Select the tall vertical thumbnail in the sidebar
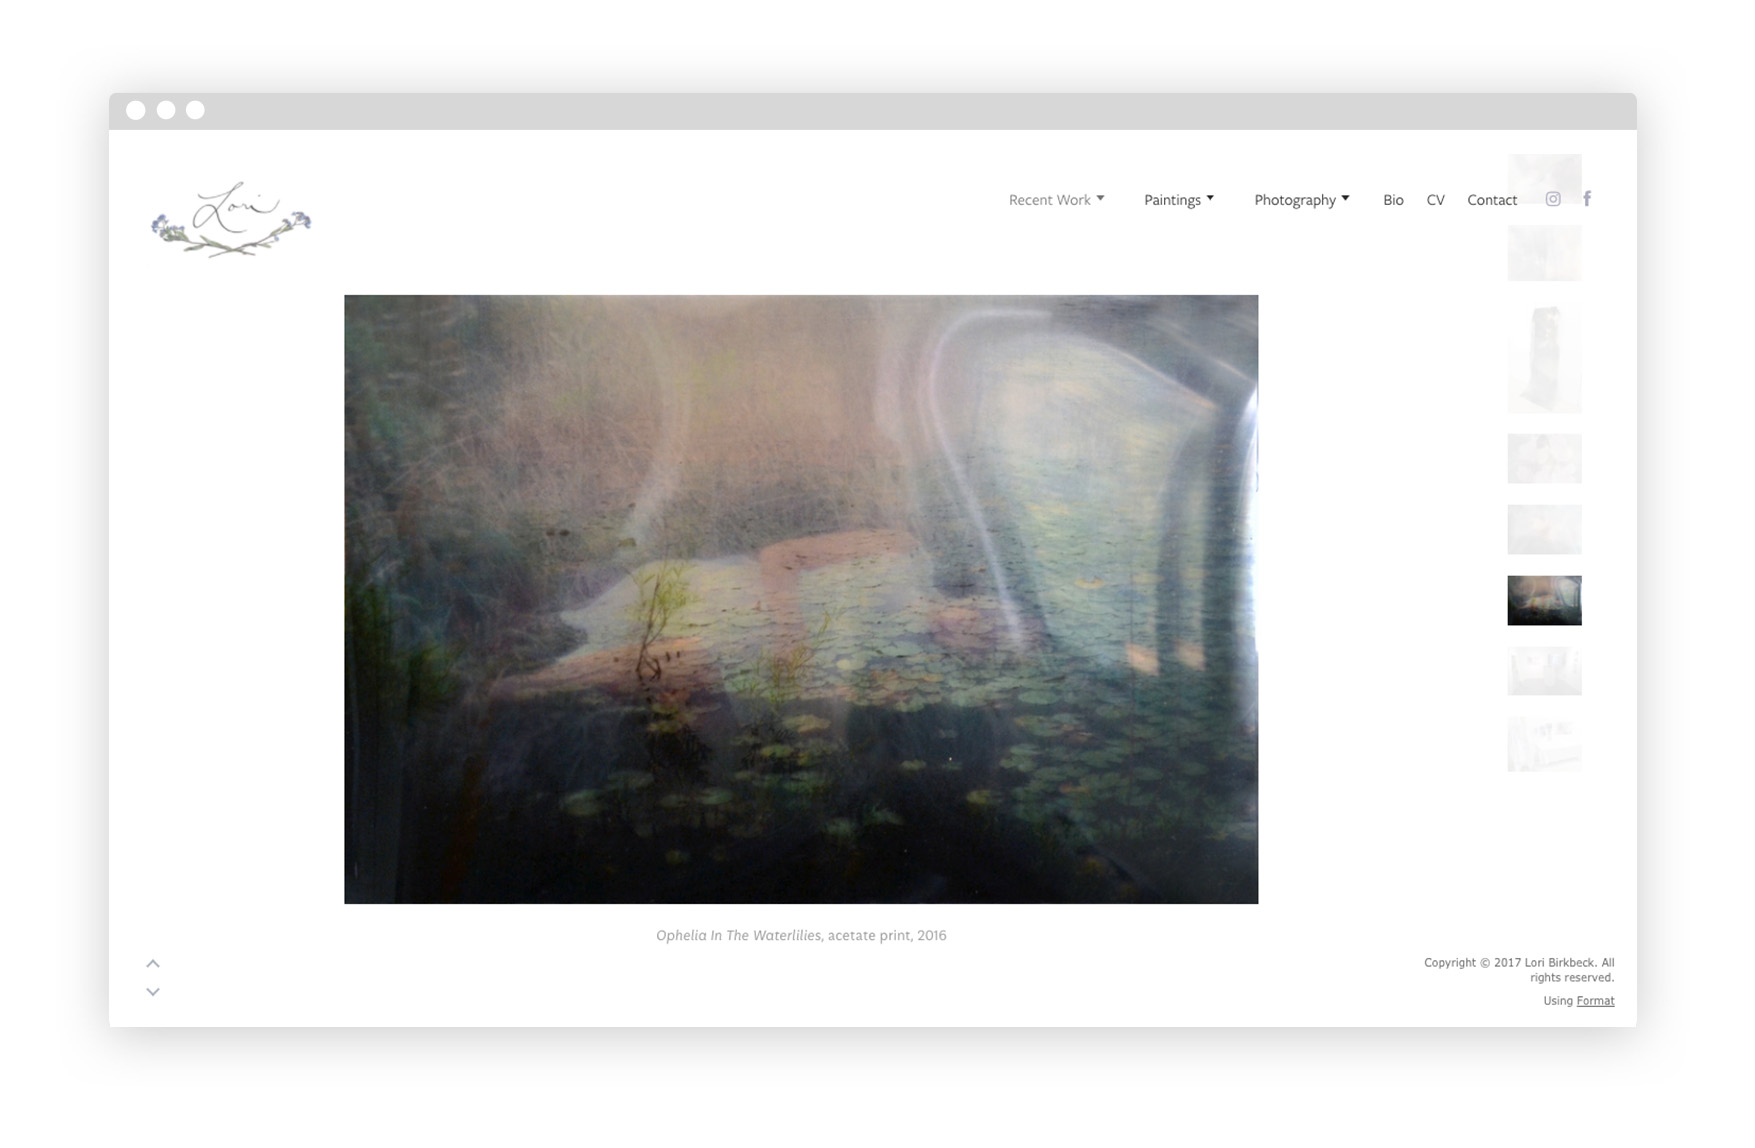Viewport: 1755px width, 1148px height. 1543,358
